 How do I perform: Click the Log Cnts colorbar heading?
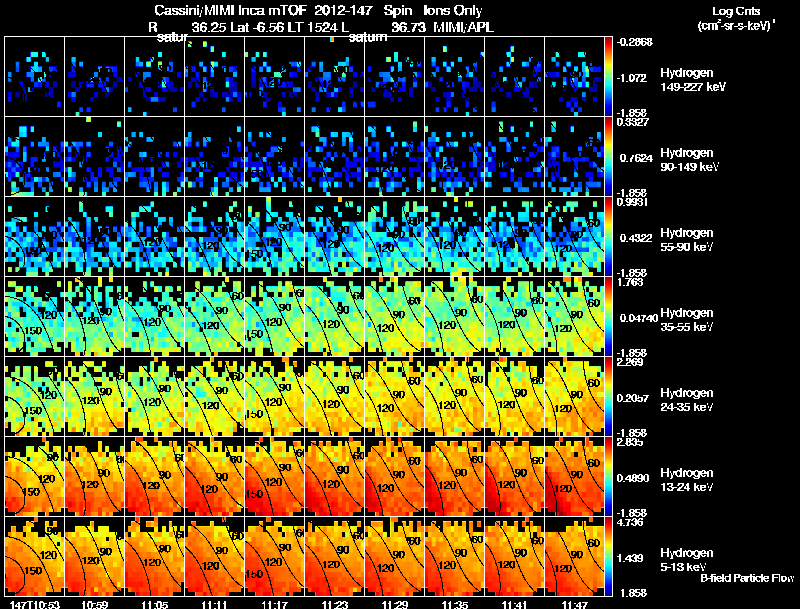pos(736,11)
